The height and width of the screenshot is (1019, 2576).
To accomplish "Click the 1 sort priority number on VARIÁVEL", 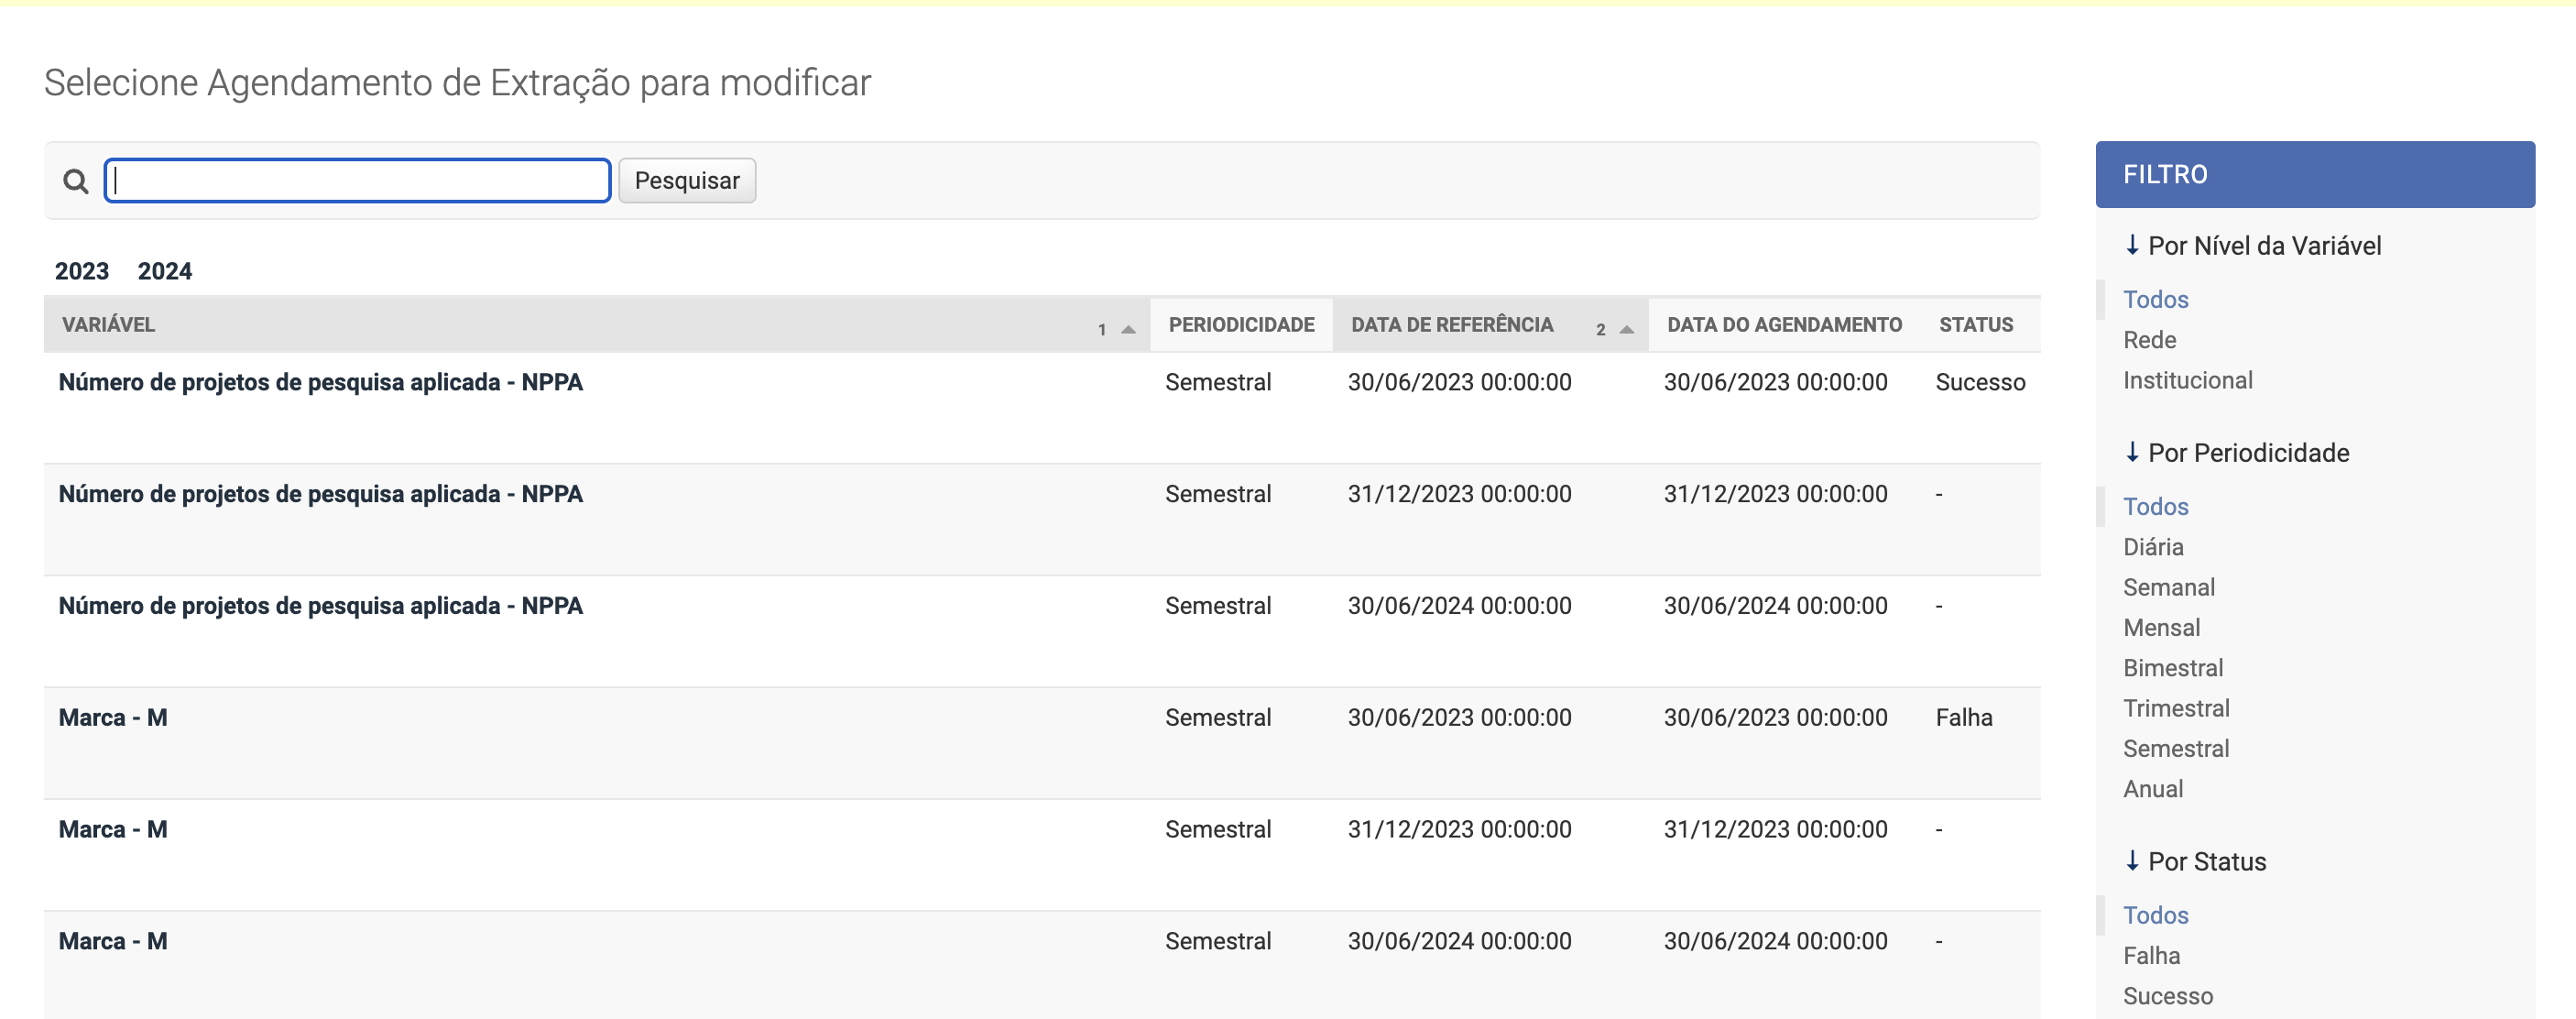I will tap(1102, 330).
